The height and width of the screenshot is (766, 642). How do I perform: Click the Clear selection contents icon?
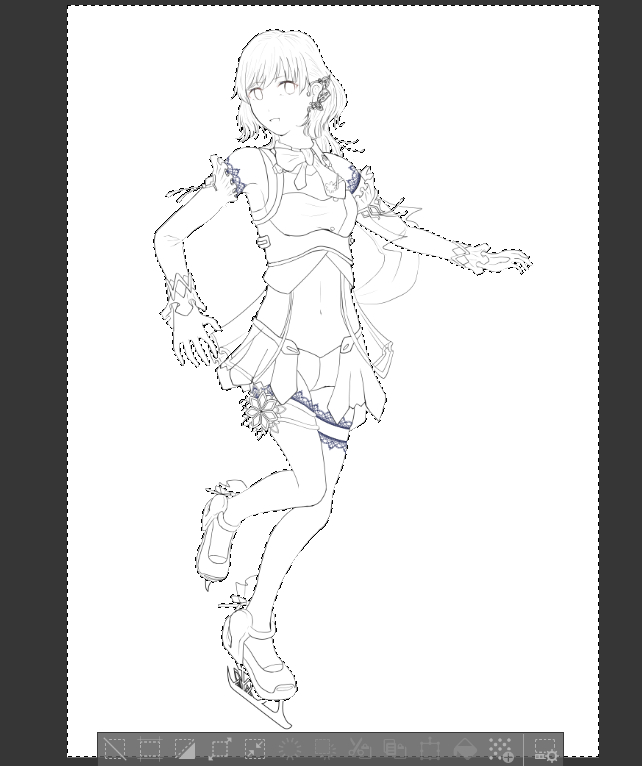coord(290,748)
